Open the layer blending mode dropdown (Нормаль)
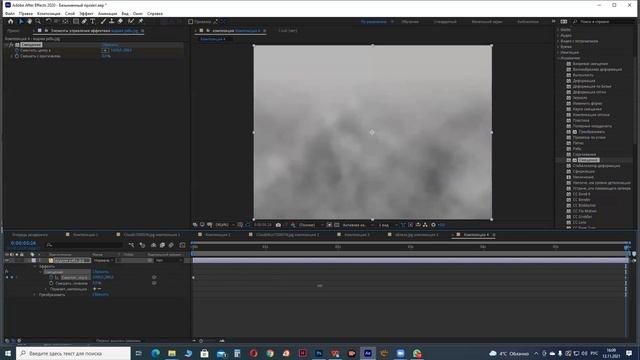The width and height of the screenshot is (640, 360). 104,260
